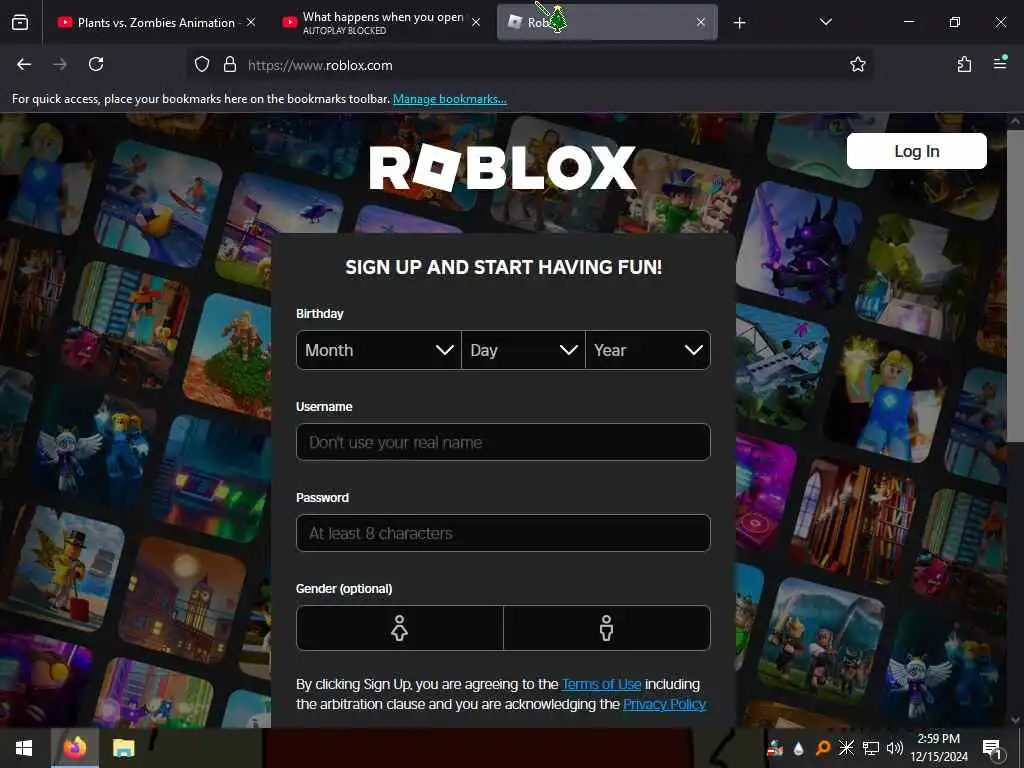This screenshot has height=768, width=1024.
Task: Go back to the previous page
Action: [24, 64]
